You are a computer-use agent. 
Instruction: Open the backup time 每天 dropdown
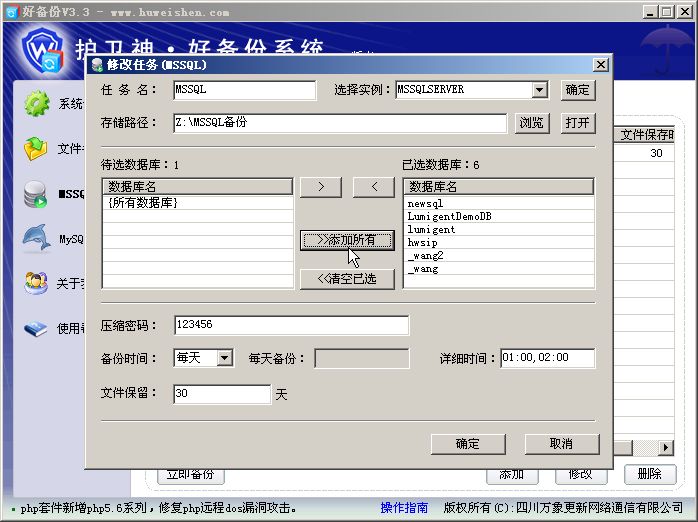coord(225,358)
